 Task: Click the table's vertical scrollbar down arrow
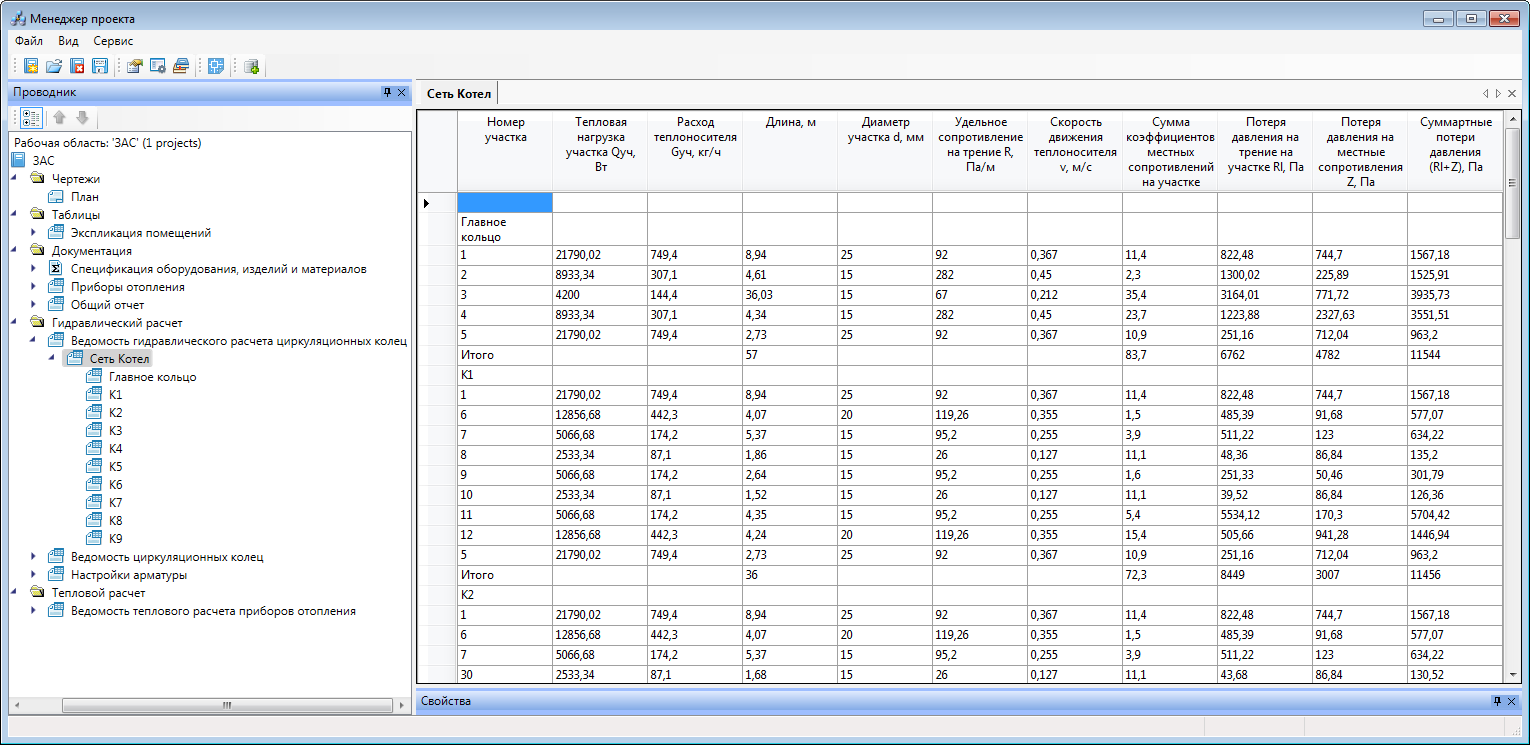[x=1511, y=675]
